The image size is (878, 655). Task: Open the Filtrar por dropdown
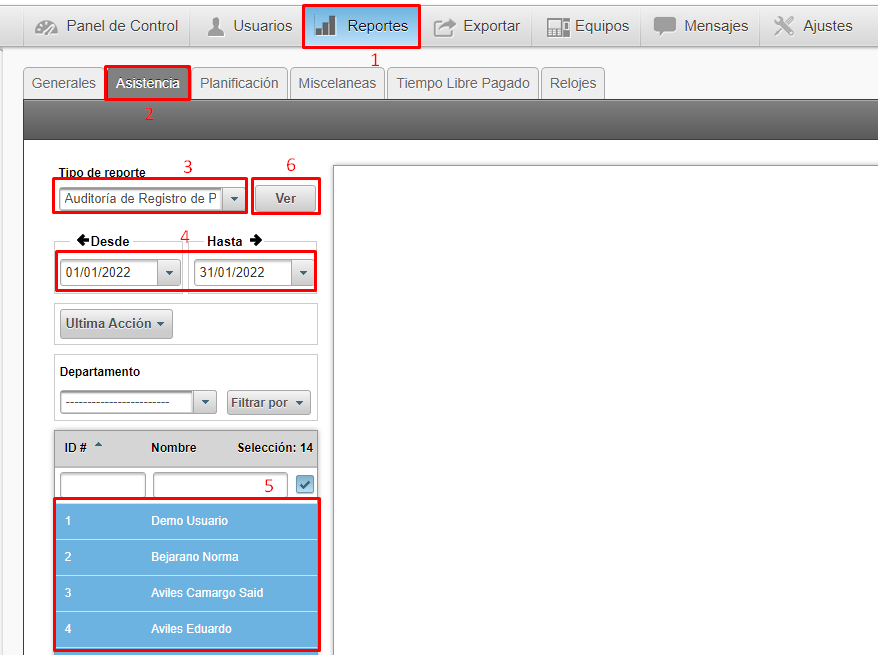pyautogui.click(x=268, y=403)
